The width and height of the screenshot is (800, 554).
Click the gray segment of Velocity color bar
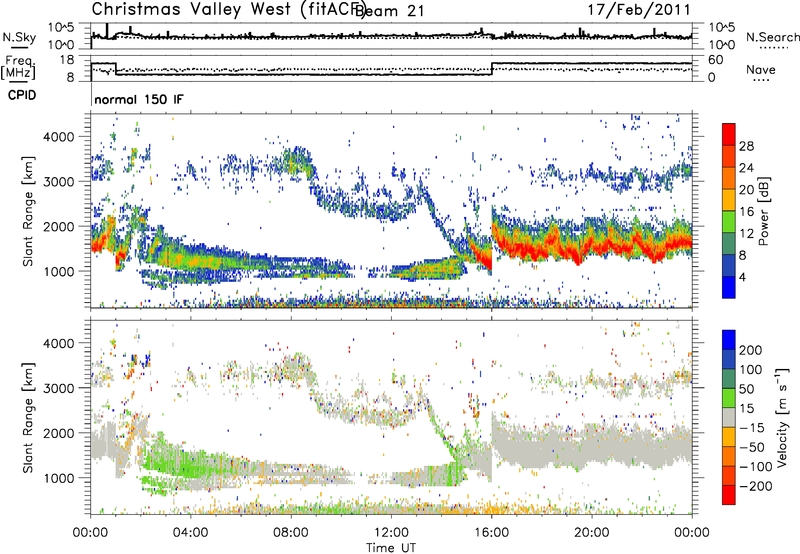coord(729,417)
